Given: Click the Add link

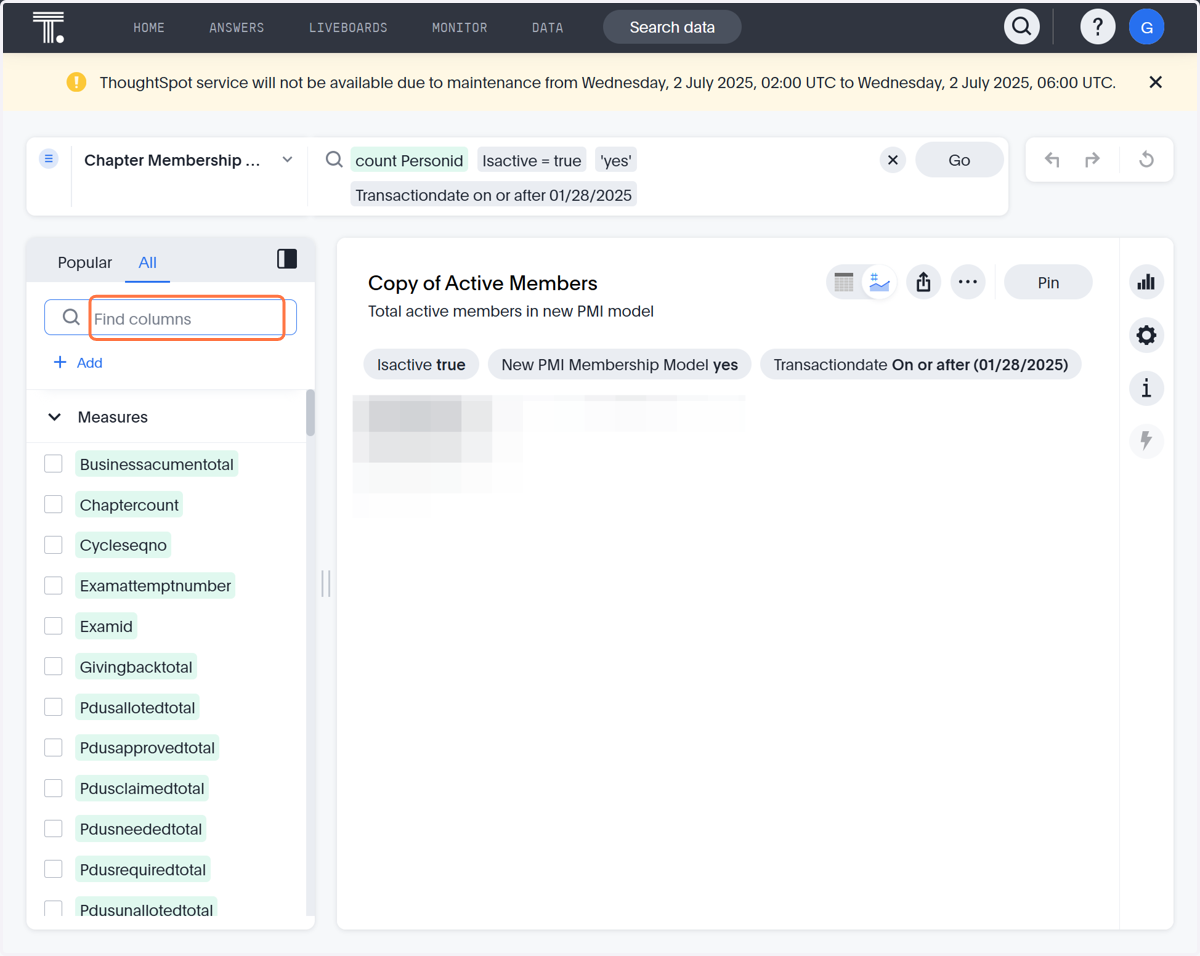Looking at the screenshot, I should pos(90,362).
